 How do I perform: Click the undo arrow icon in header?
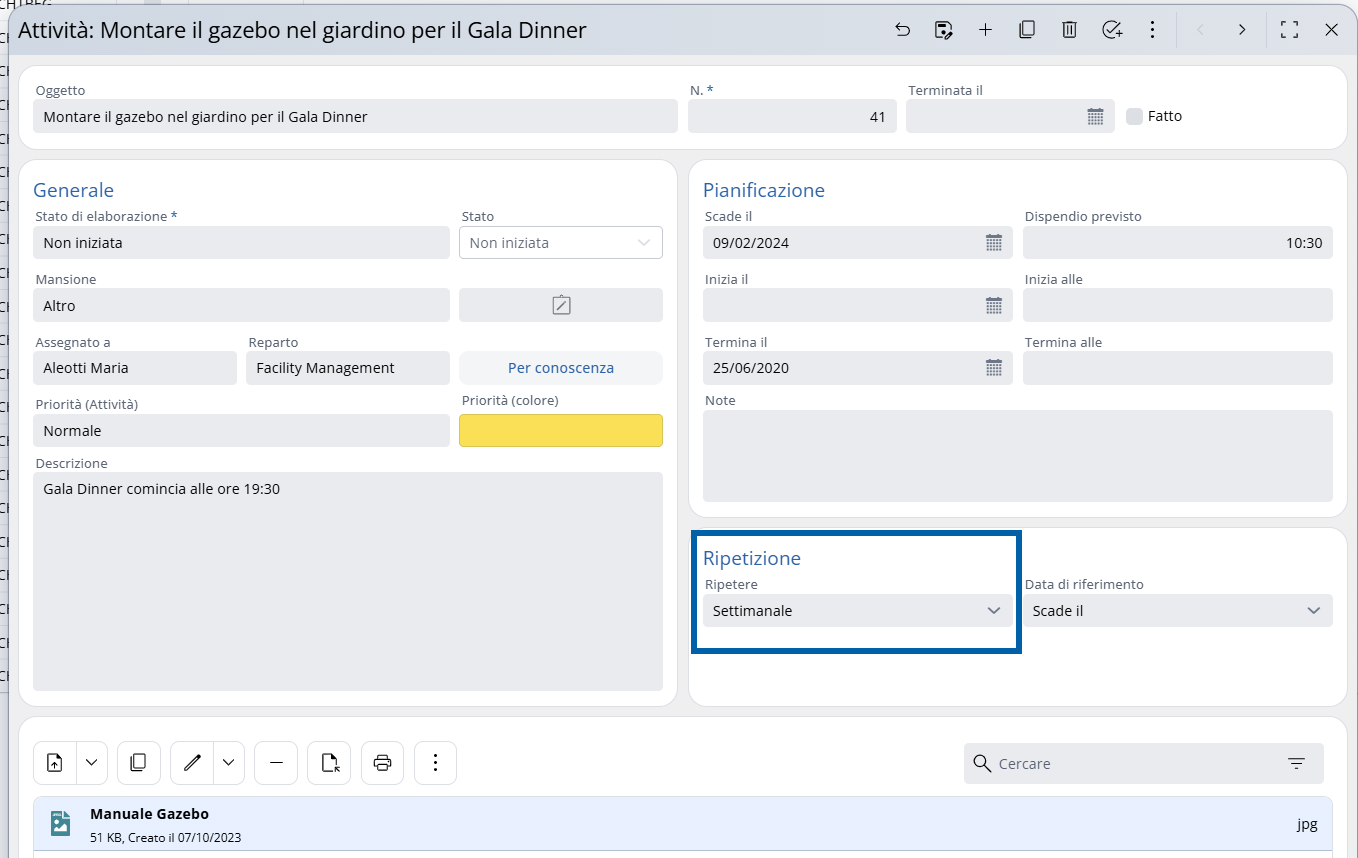tap(902, 30)
